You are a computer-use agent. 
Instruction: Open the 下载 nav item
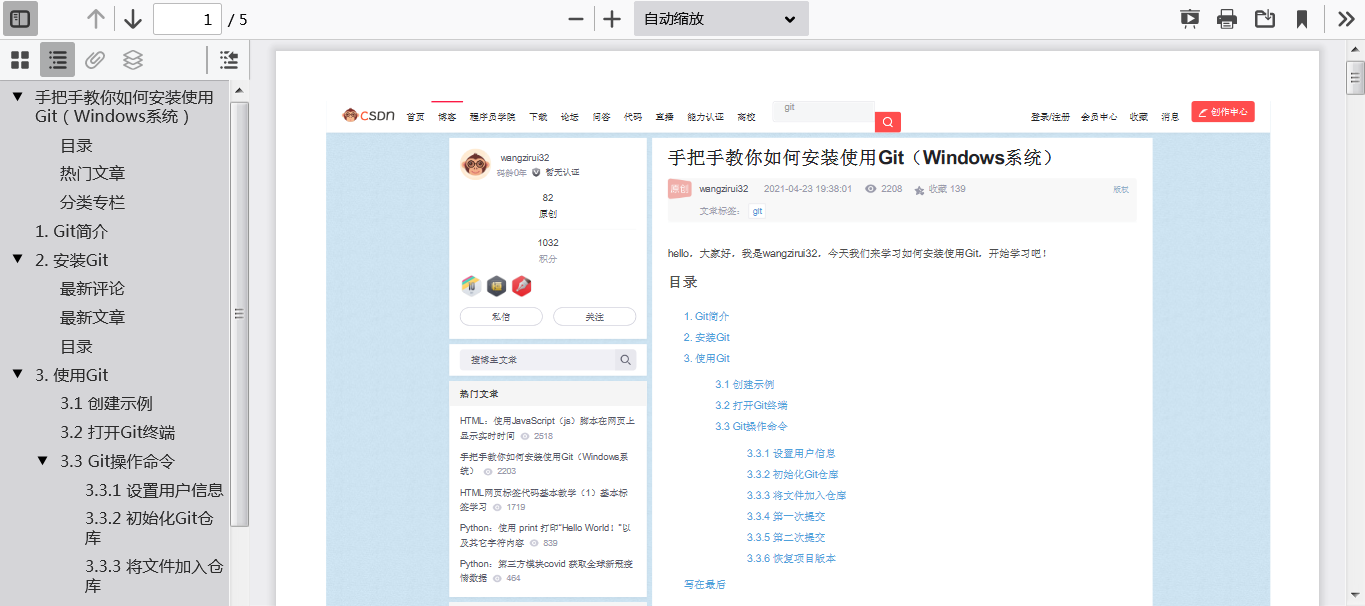538,117
